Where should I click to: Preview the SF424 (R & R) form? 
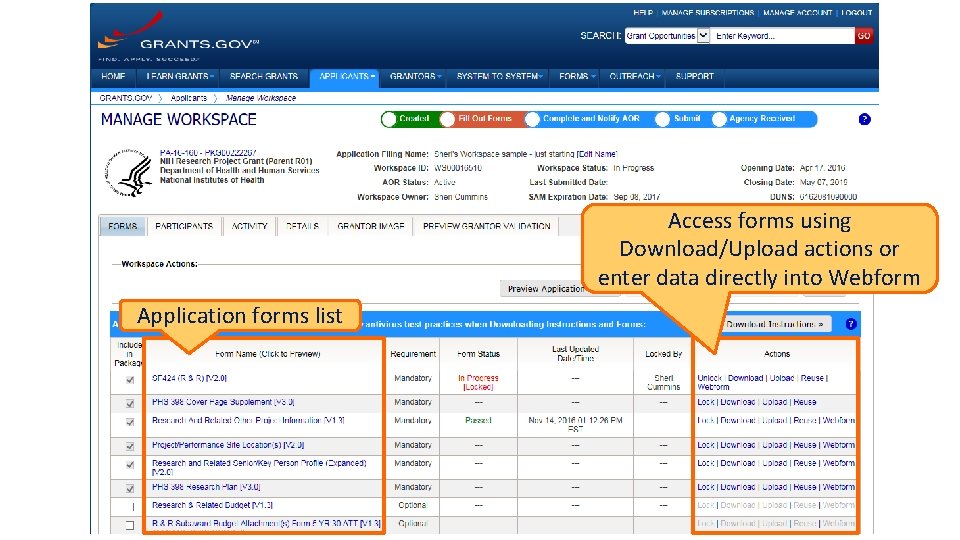[x=189, y=378]
